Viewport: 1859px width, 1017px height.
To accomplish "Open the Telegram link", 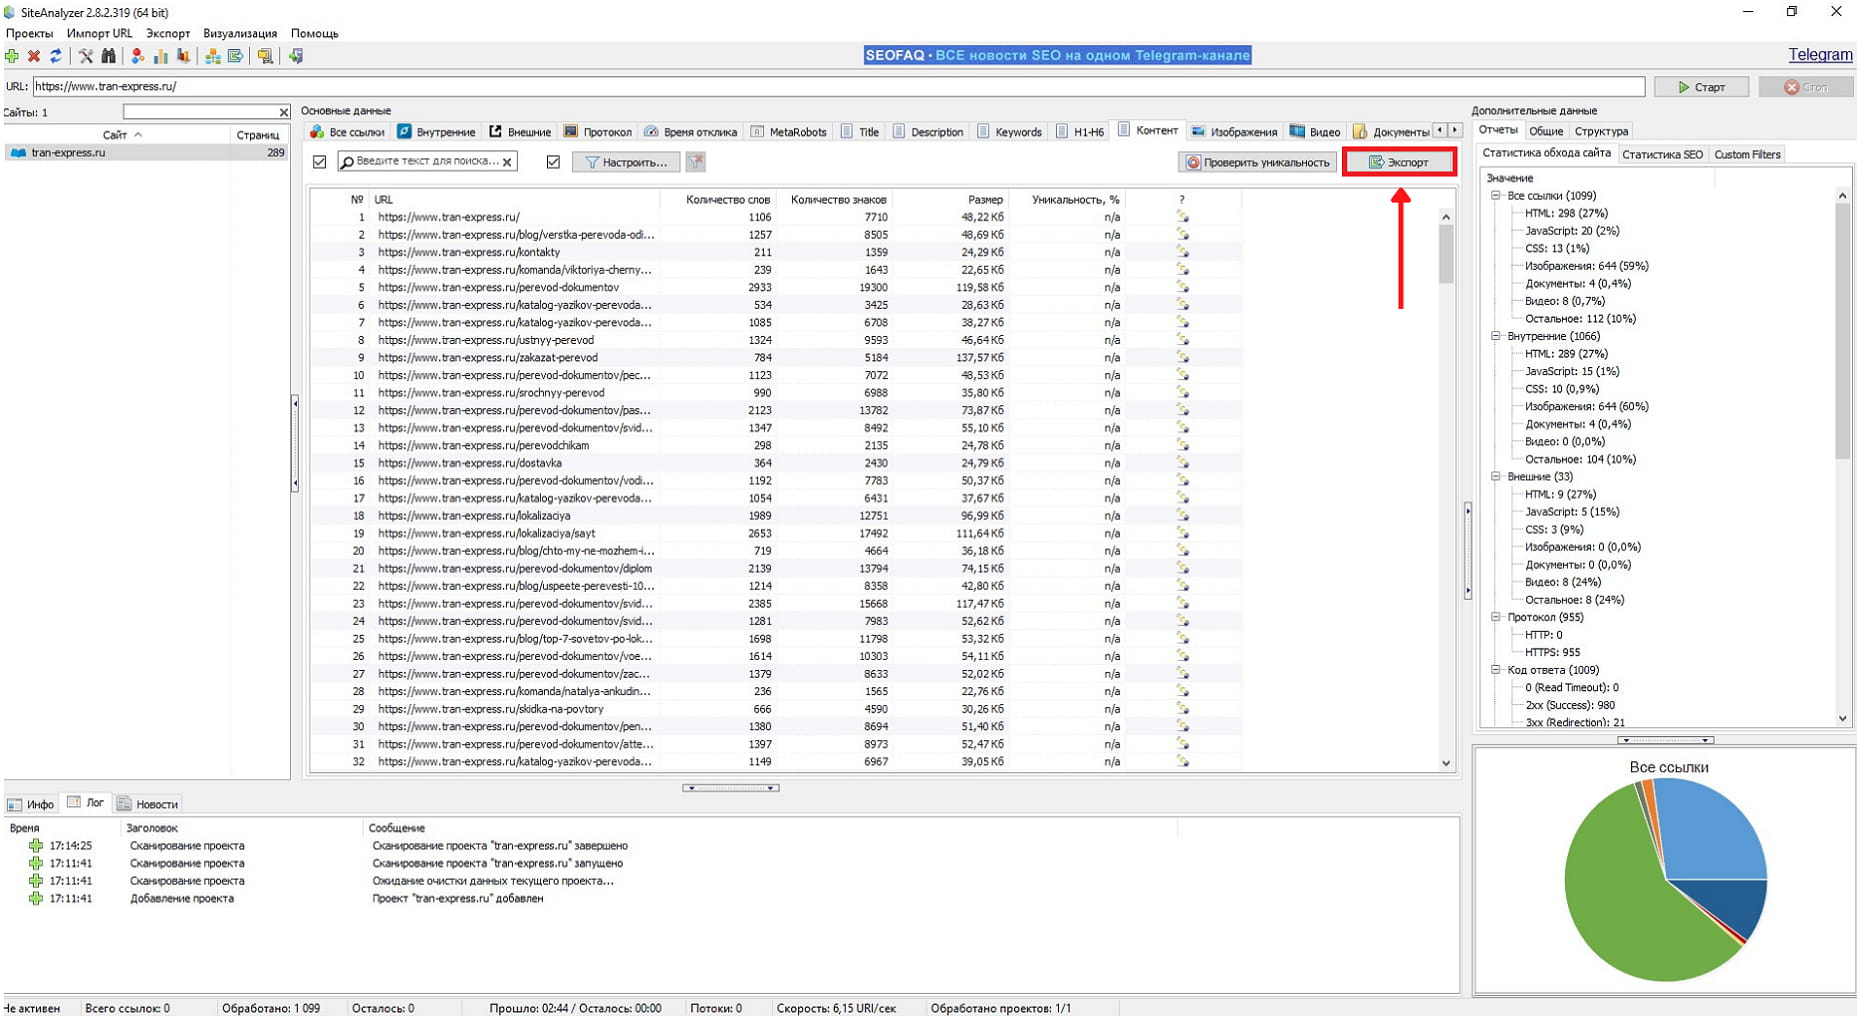I will (x=1820, y=55).
